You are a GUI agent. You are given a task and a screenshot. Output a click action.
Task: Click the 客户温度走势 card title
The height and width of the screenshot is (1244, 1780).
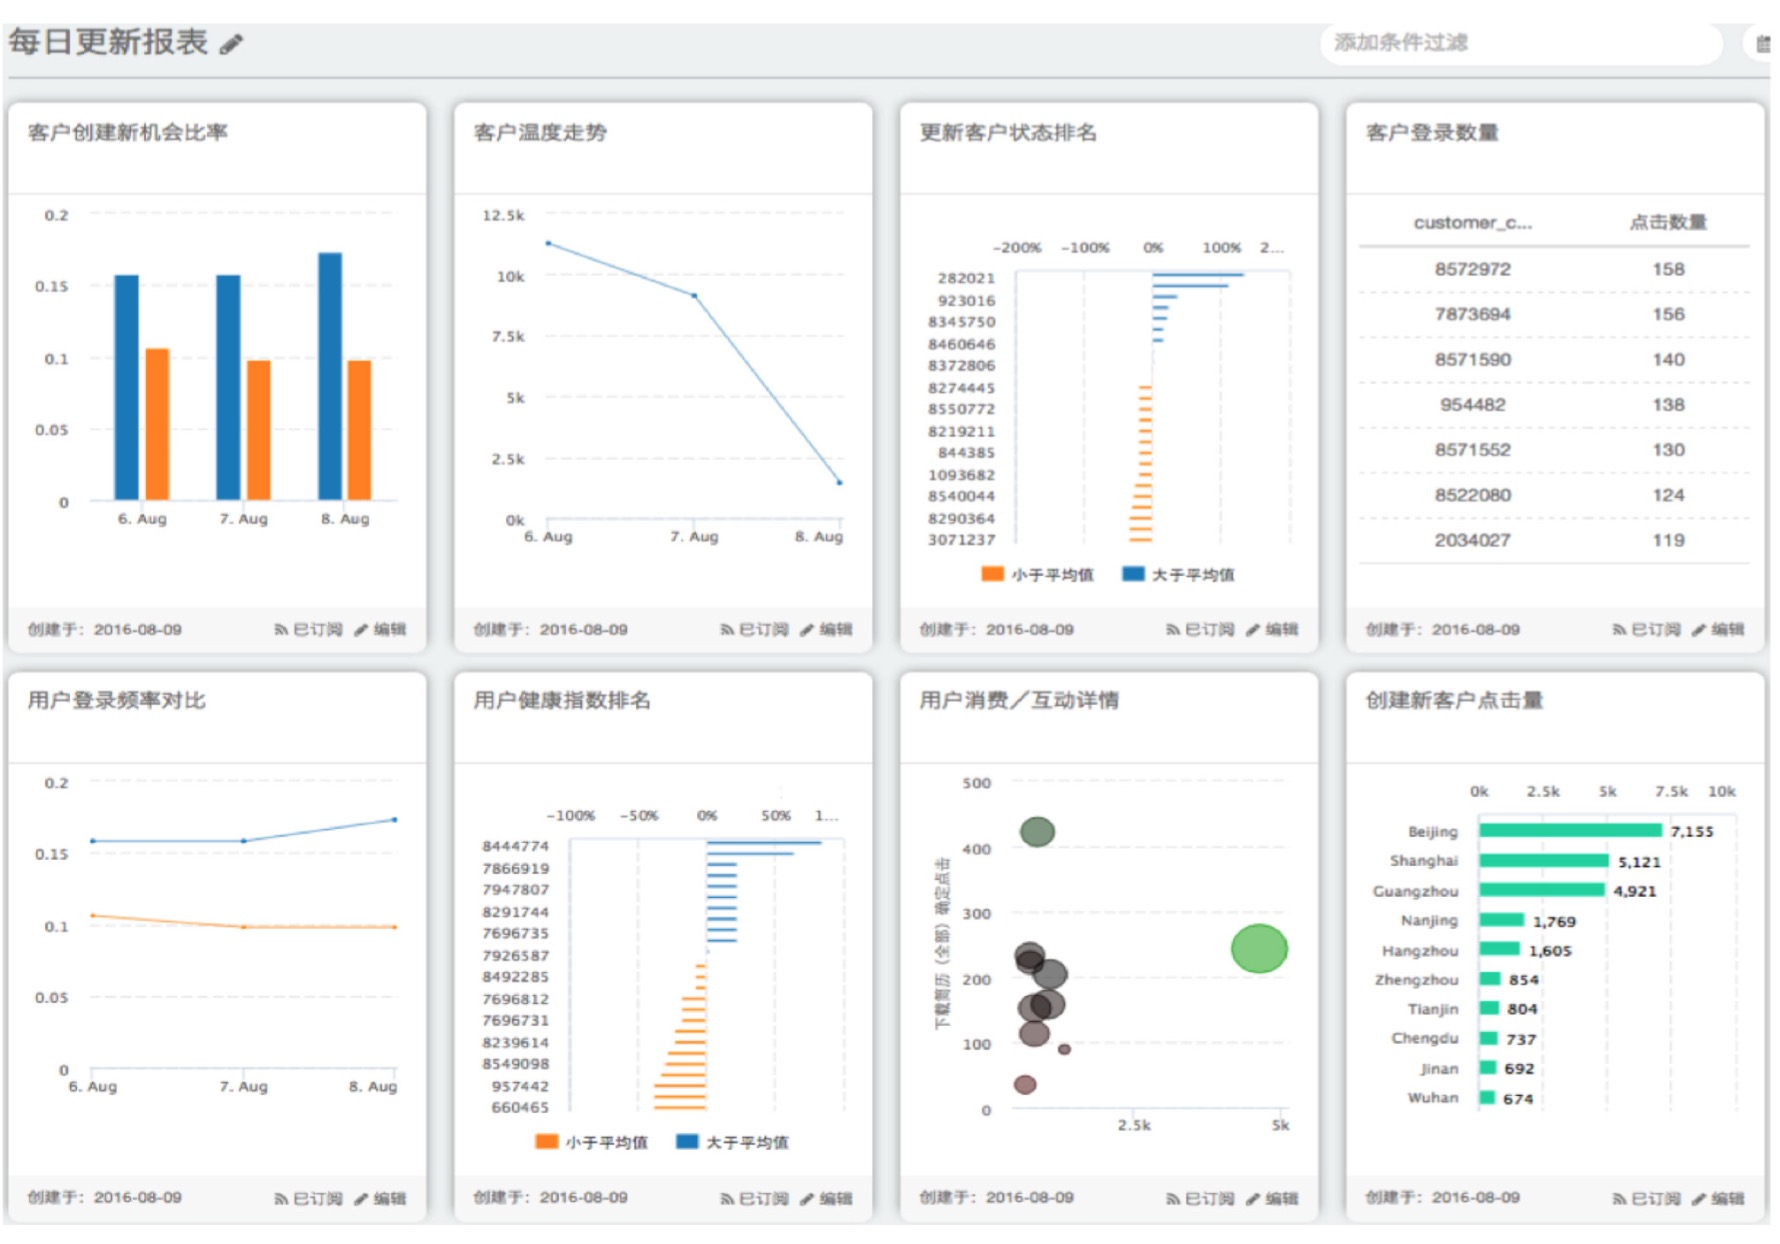click(540, 132)
